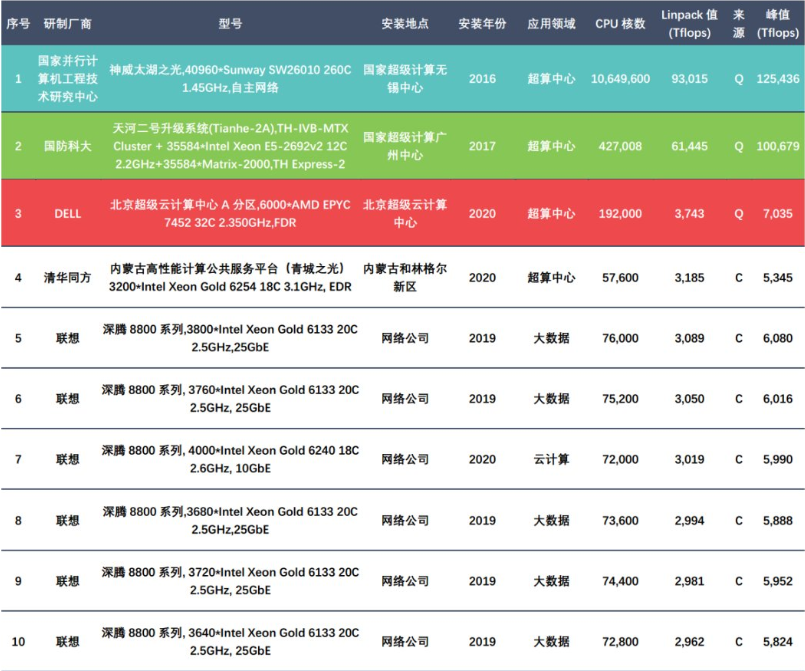This screenshot has width=805, height=671.
Task: Click the Linpack value 2,962
Action: click(689, 642)
